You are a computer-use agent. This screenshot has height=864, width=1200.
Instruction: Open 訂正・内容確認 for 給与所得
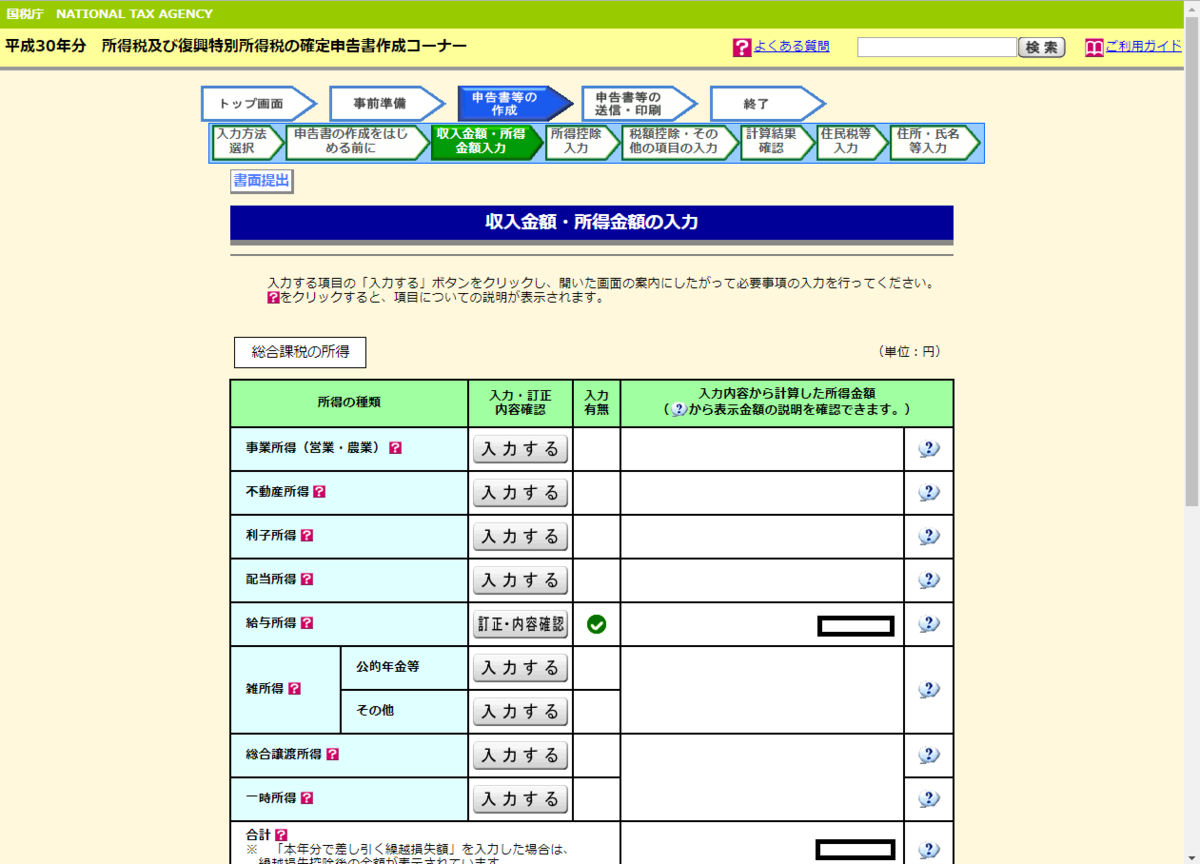tap(520, 624)
